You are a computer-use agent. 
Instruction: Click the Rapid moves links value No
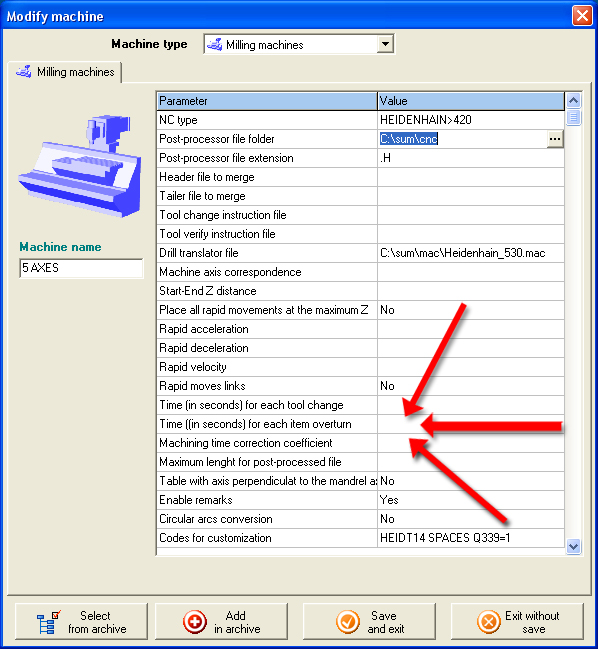387,386
